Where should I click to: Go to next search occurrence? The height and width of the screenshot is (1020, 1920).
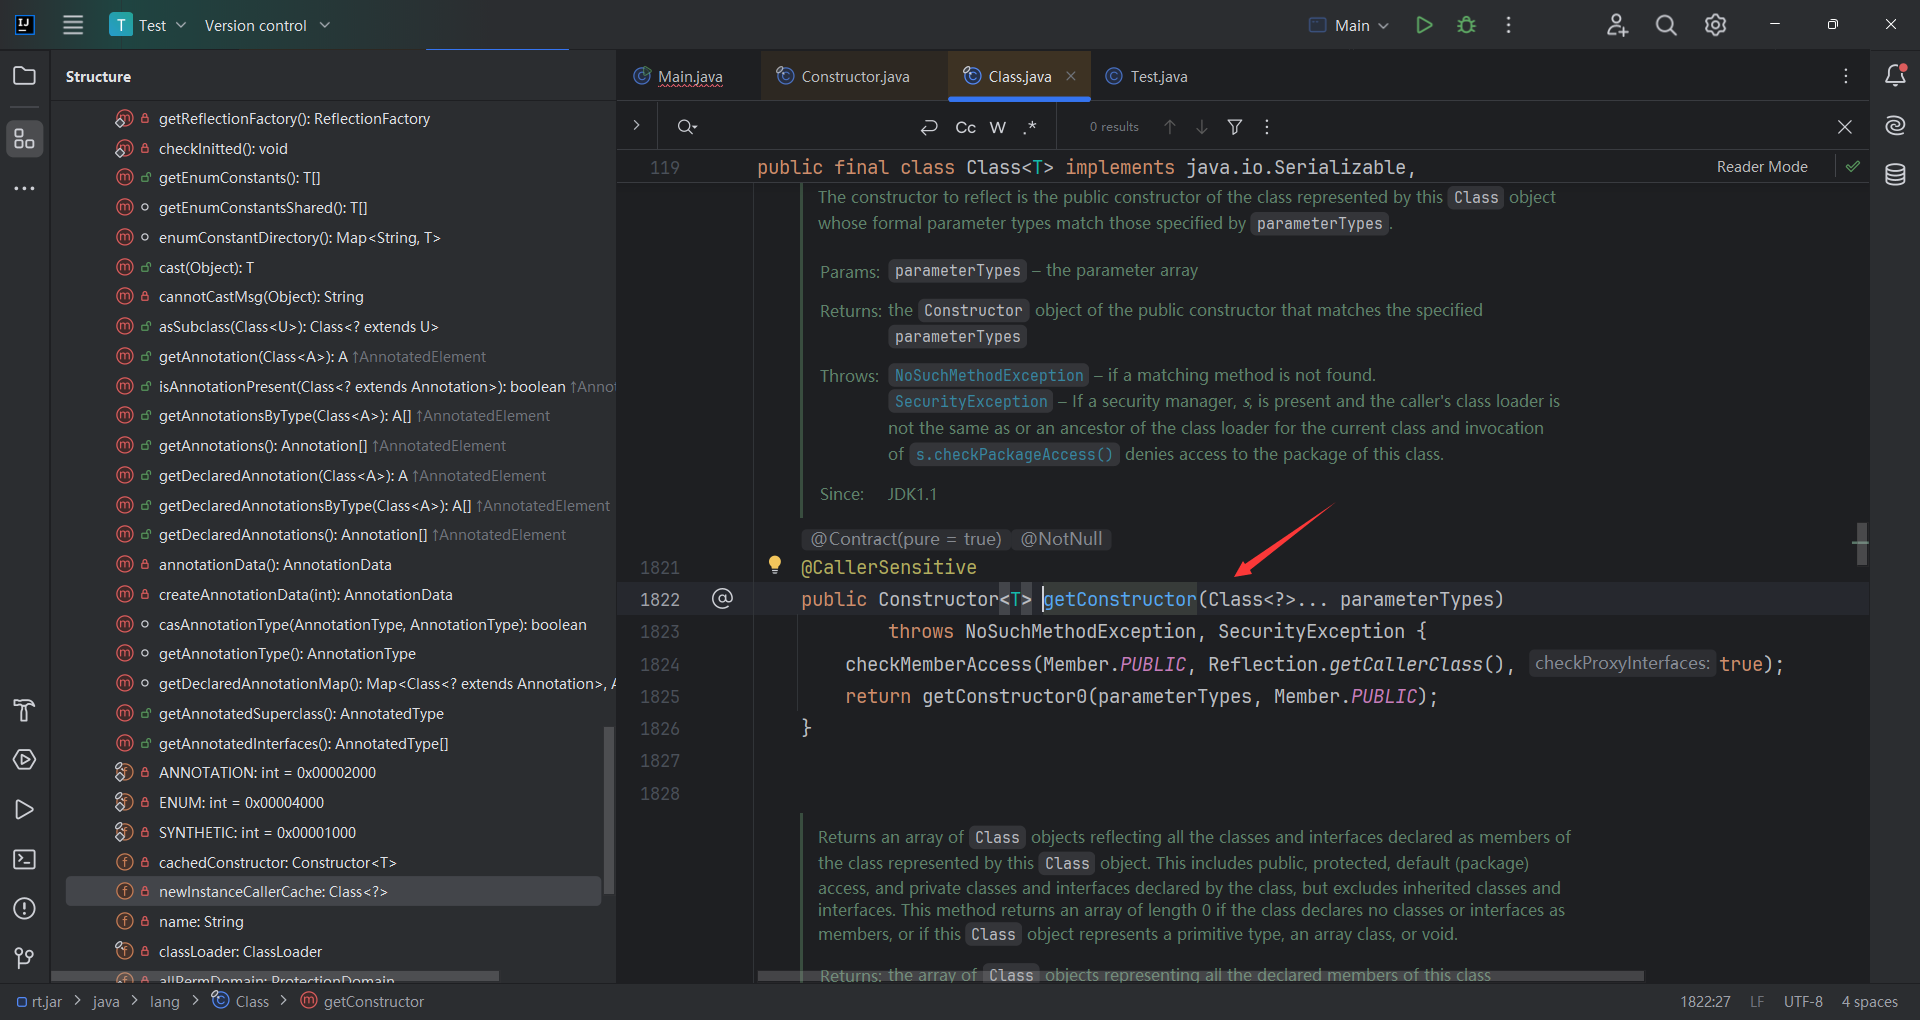coord(1202,127)
